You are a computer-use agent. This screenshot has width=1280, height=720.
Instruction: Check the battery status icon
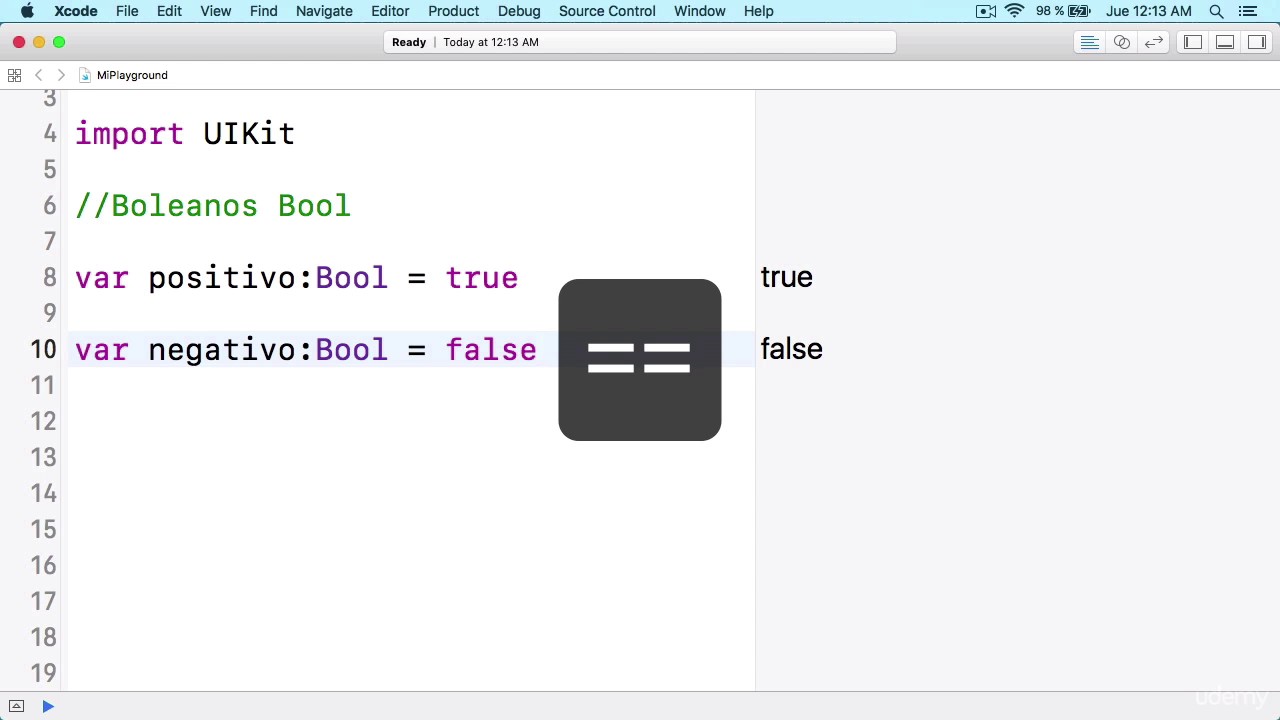1079,11
